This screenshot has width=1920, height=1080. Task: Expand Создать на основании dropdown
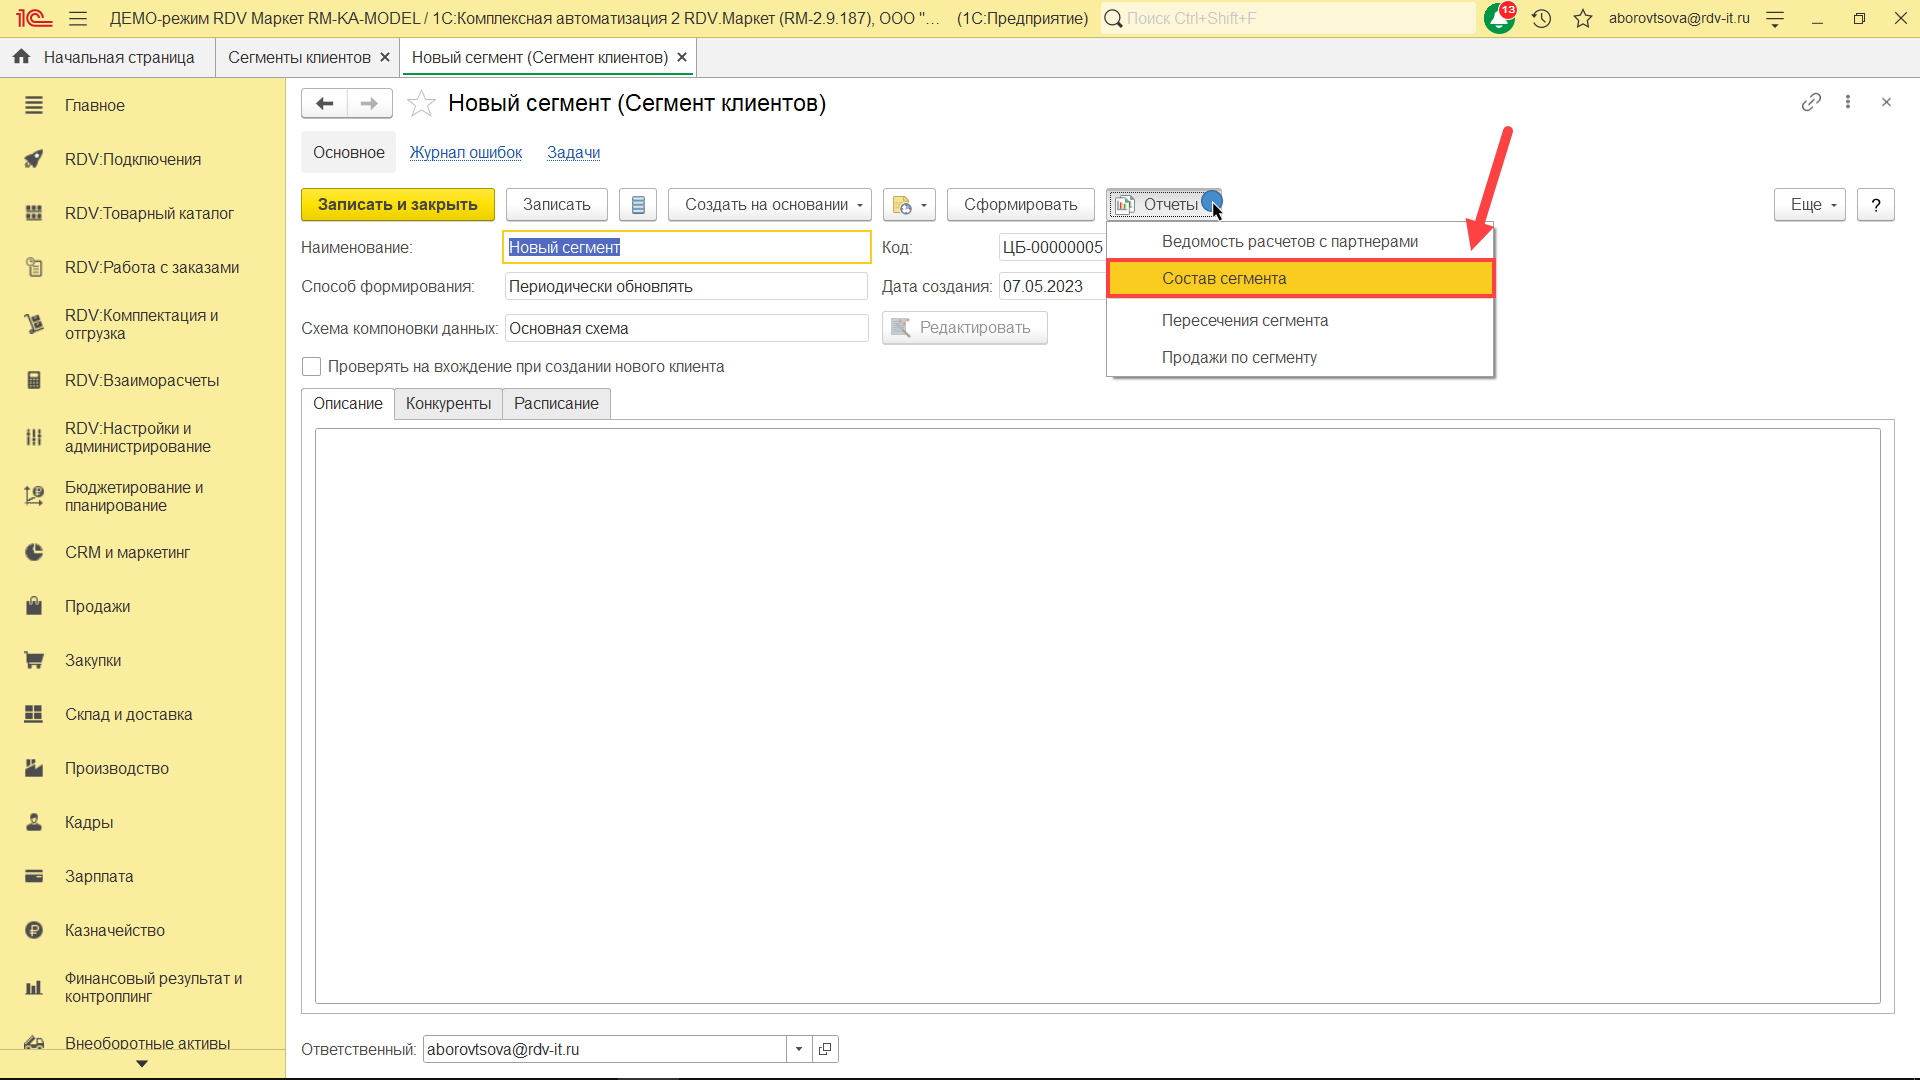click(x=769, y=205)
